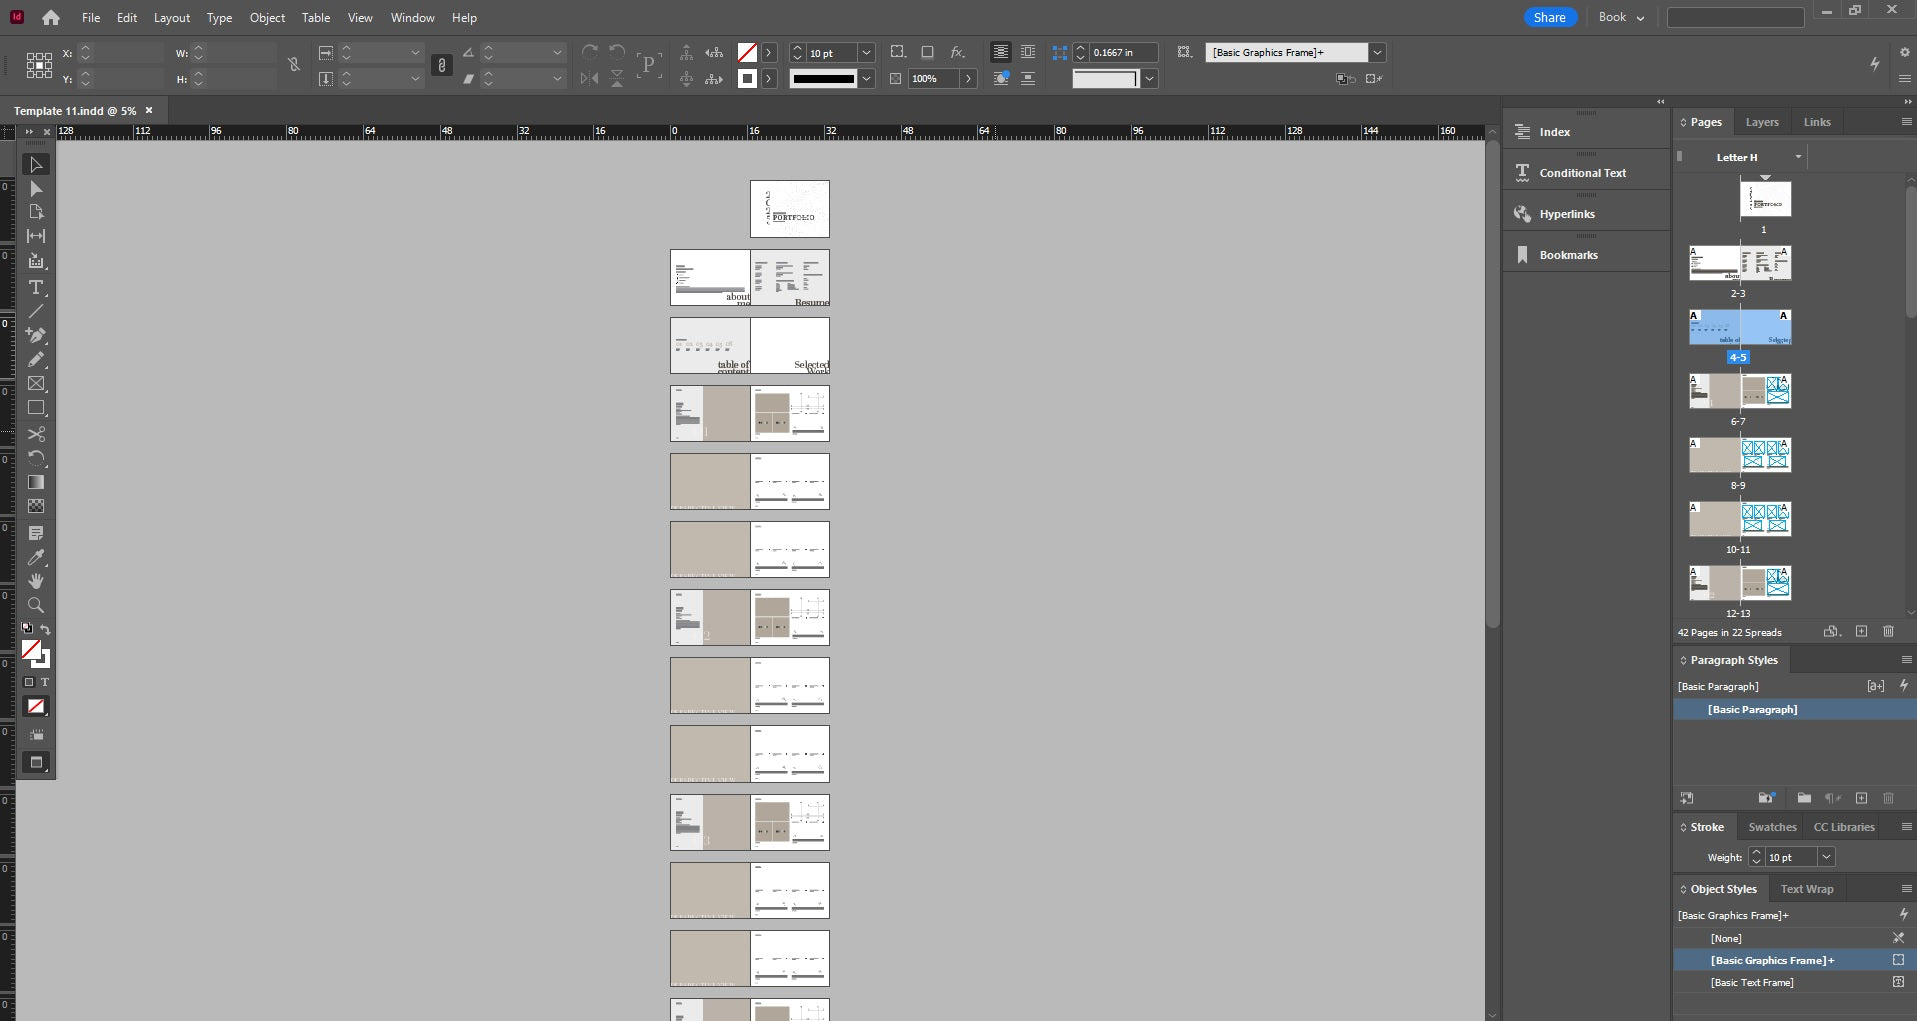Expand the Basic Graphics Frame style dropdown
This screenshot has height=1021, width=1917.
[x=1377, y=53]
